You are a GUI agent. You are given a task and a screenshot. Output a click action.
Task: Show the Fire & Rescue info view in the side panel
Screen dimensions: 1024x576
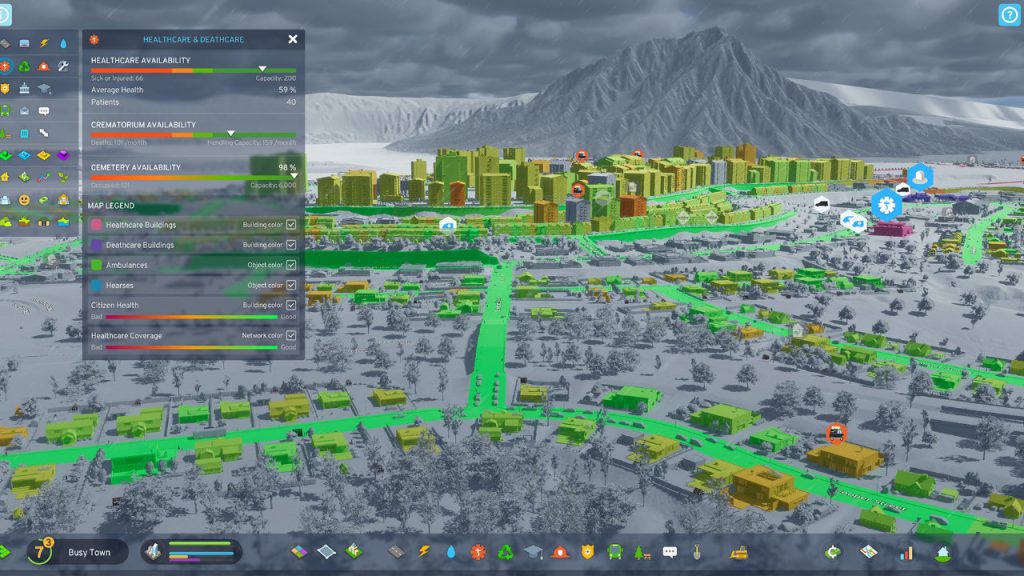44,66
